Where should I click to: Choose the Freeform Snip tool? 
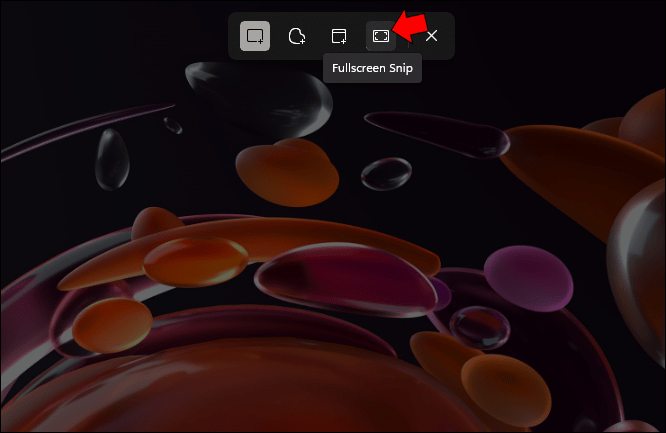[296, 36]
